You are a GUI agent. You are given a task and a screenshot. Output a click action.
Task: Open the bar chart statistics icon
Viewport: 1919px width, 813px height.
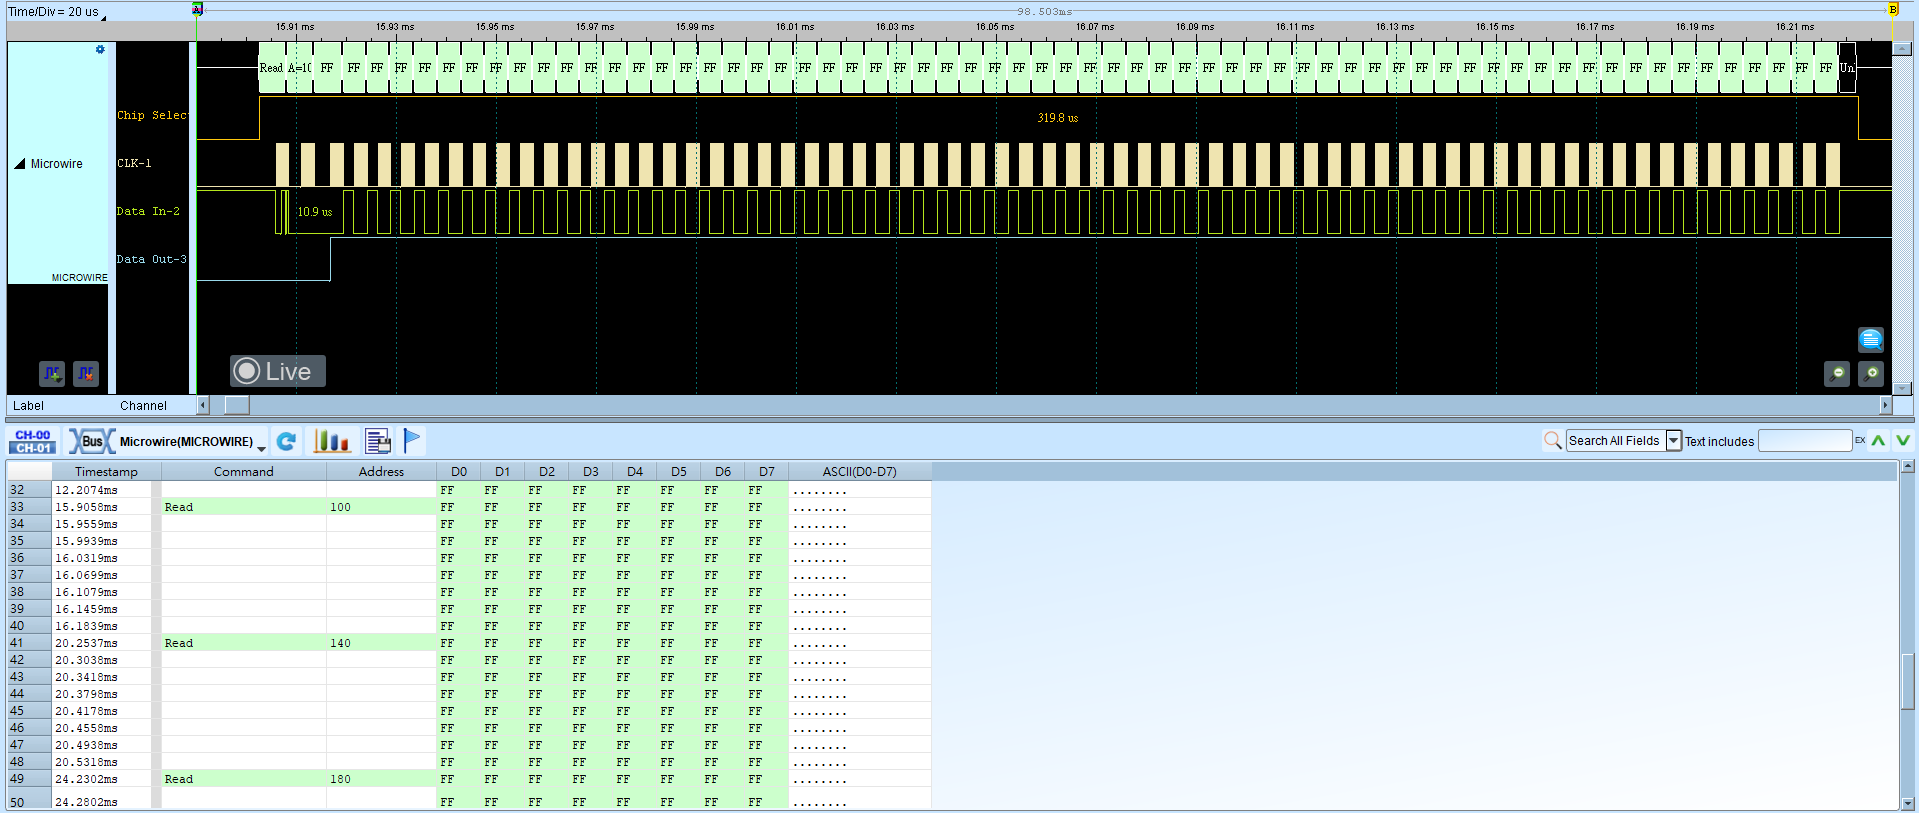click(332, 441)
